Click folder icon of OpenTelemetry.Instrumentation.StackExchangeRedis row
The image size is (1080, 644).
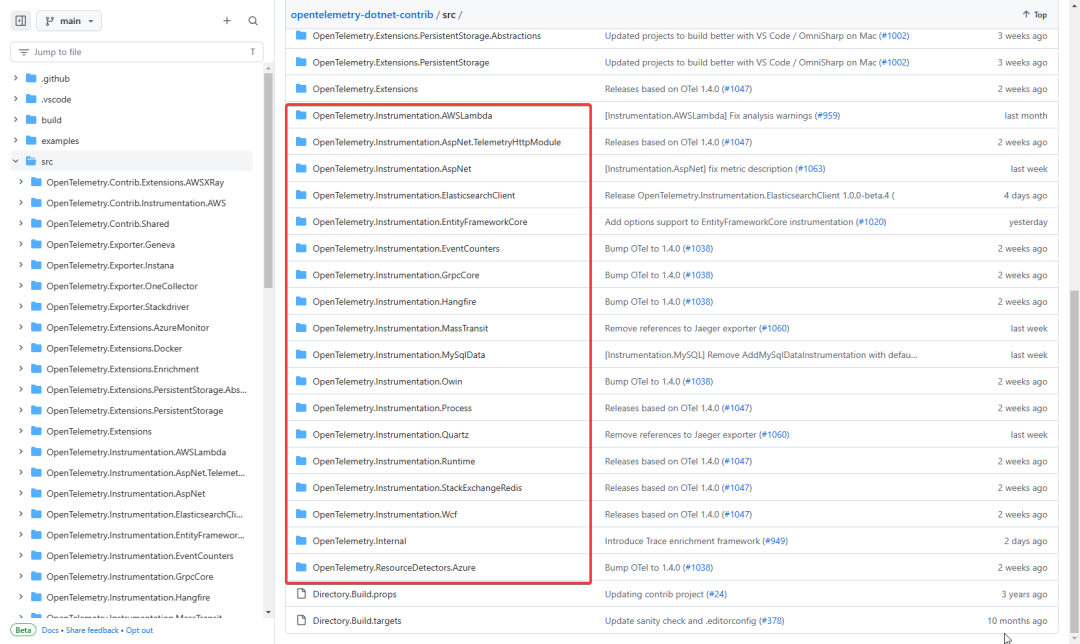point(301,488)
